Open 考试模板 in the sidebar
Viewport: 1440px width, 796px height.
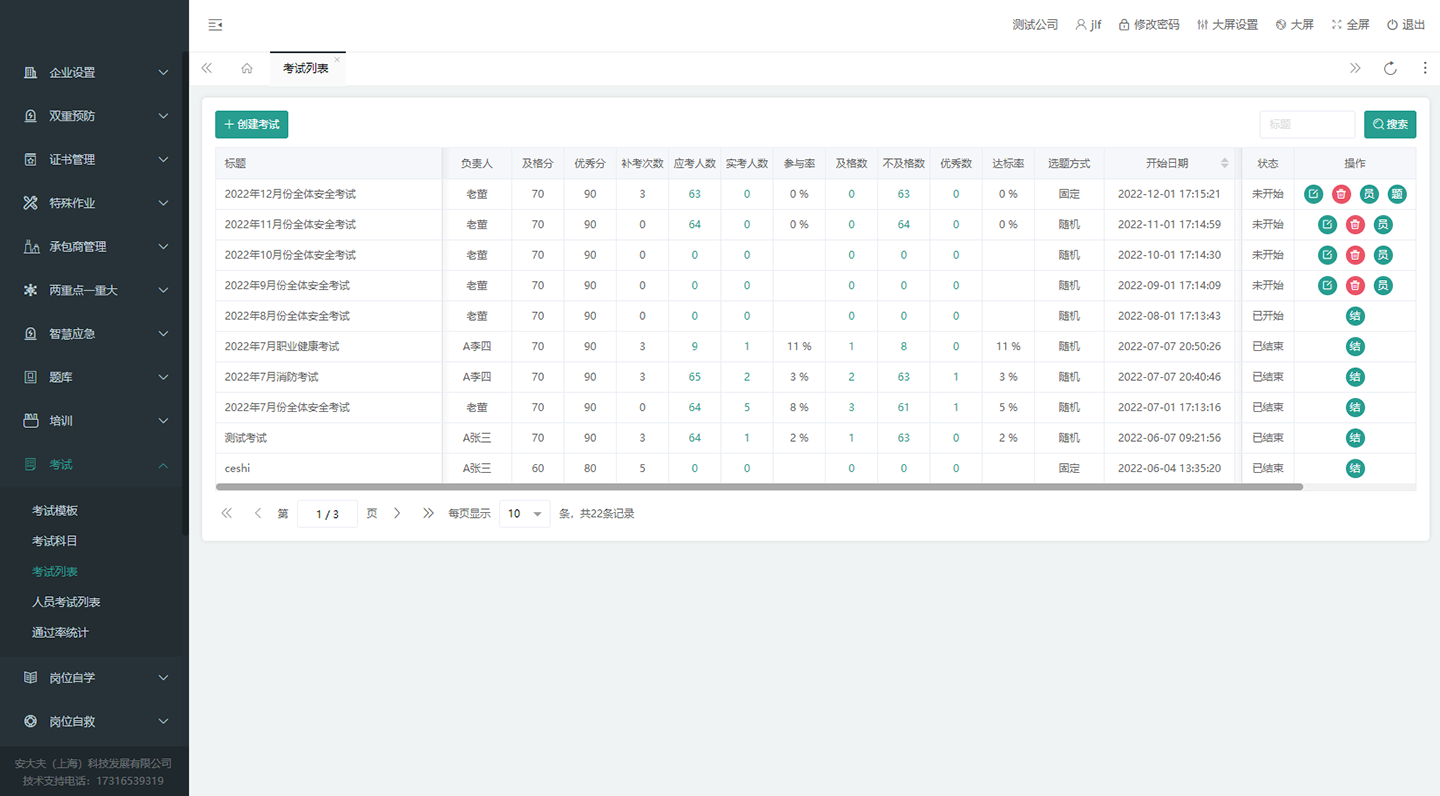coord(55,511)
